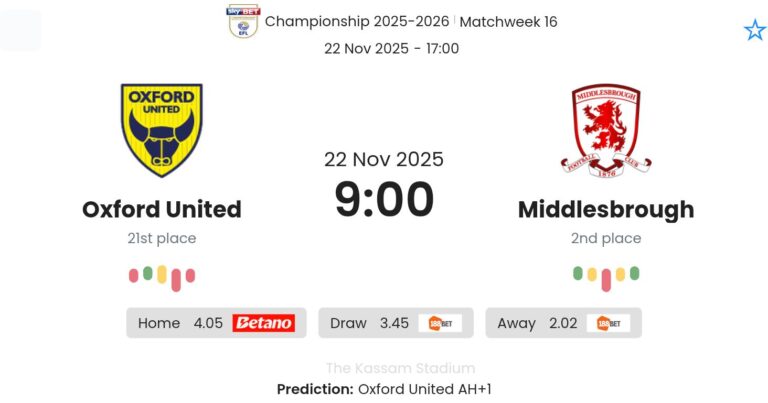Click the favorite star icon

pos(754,30)
